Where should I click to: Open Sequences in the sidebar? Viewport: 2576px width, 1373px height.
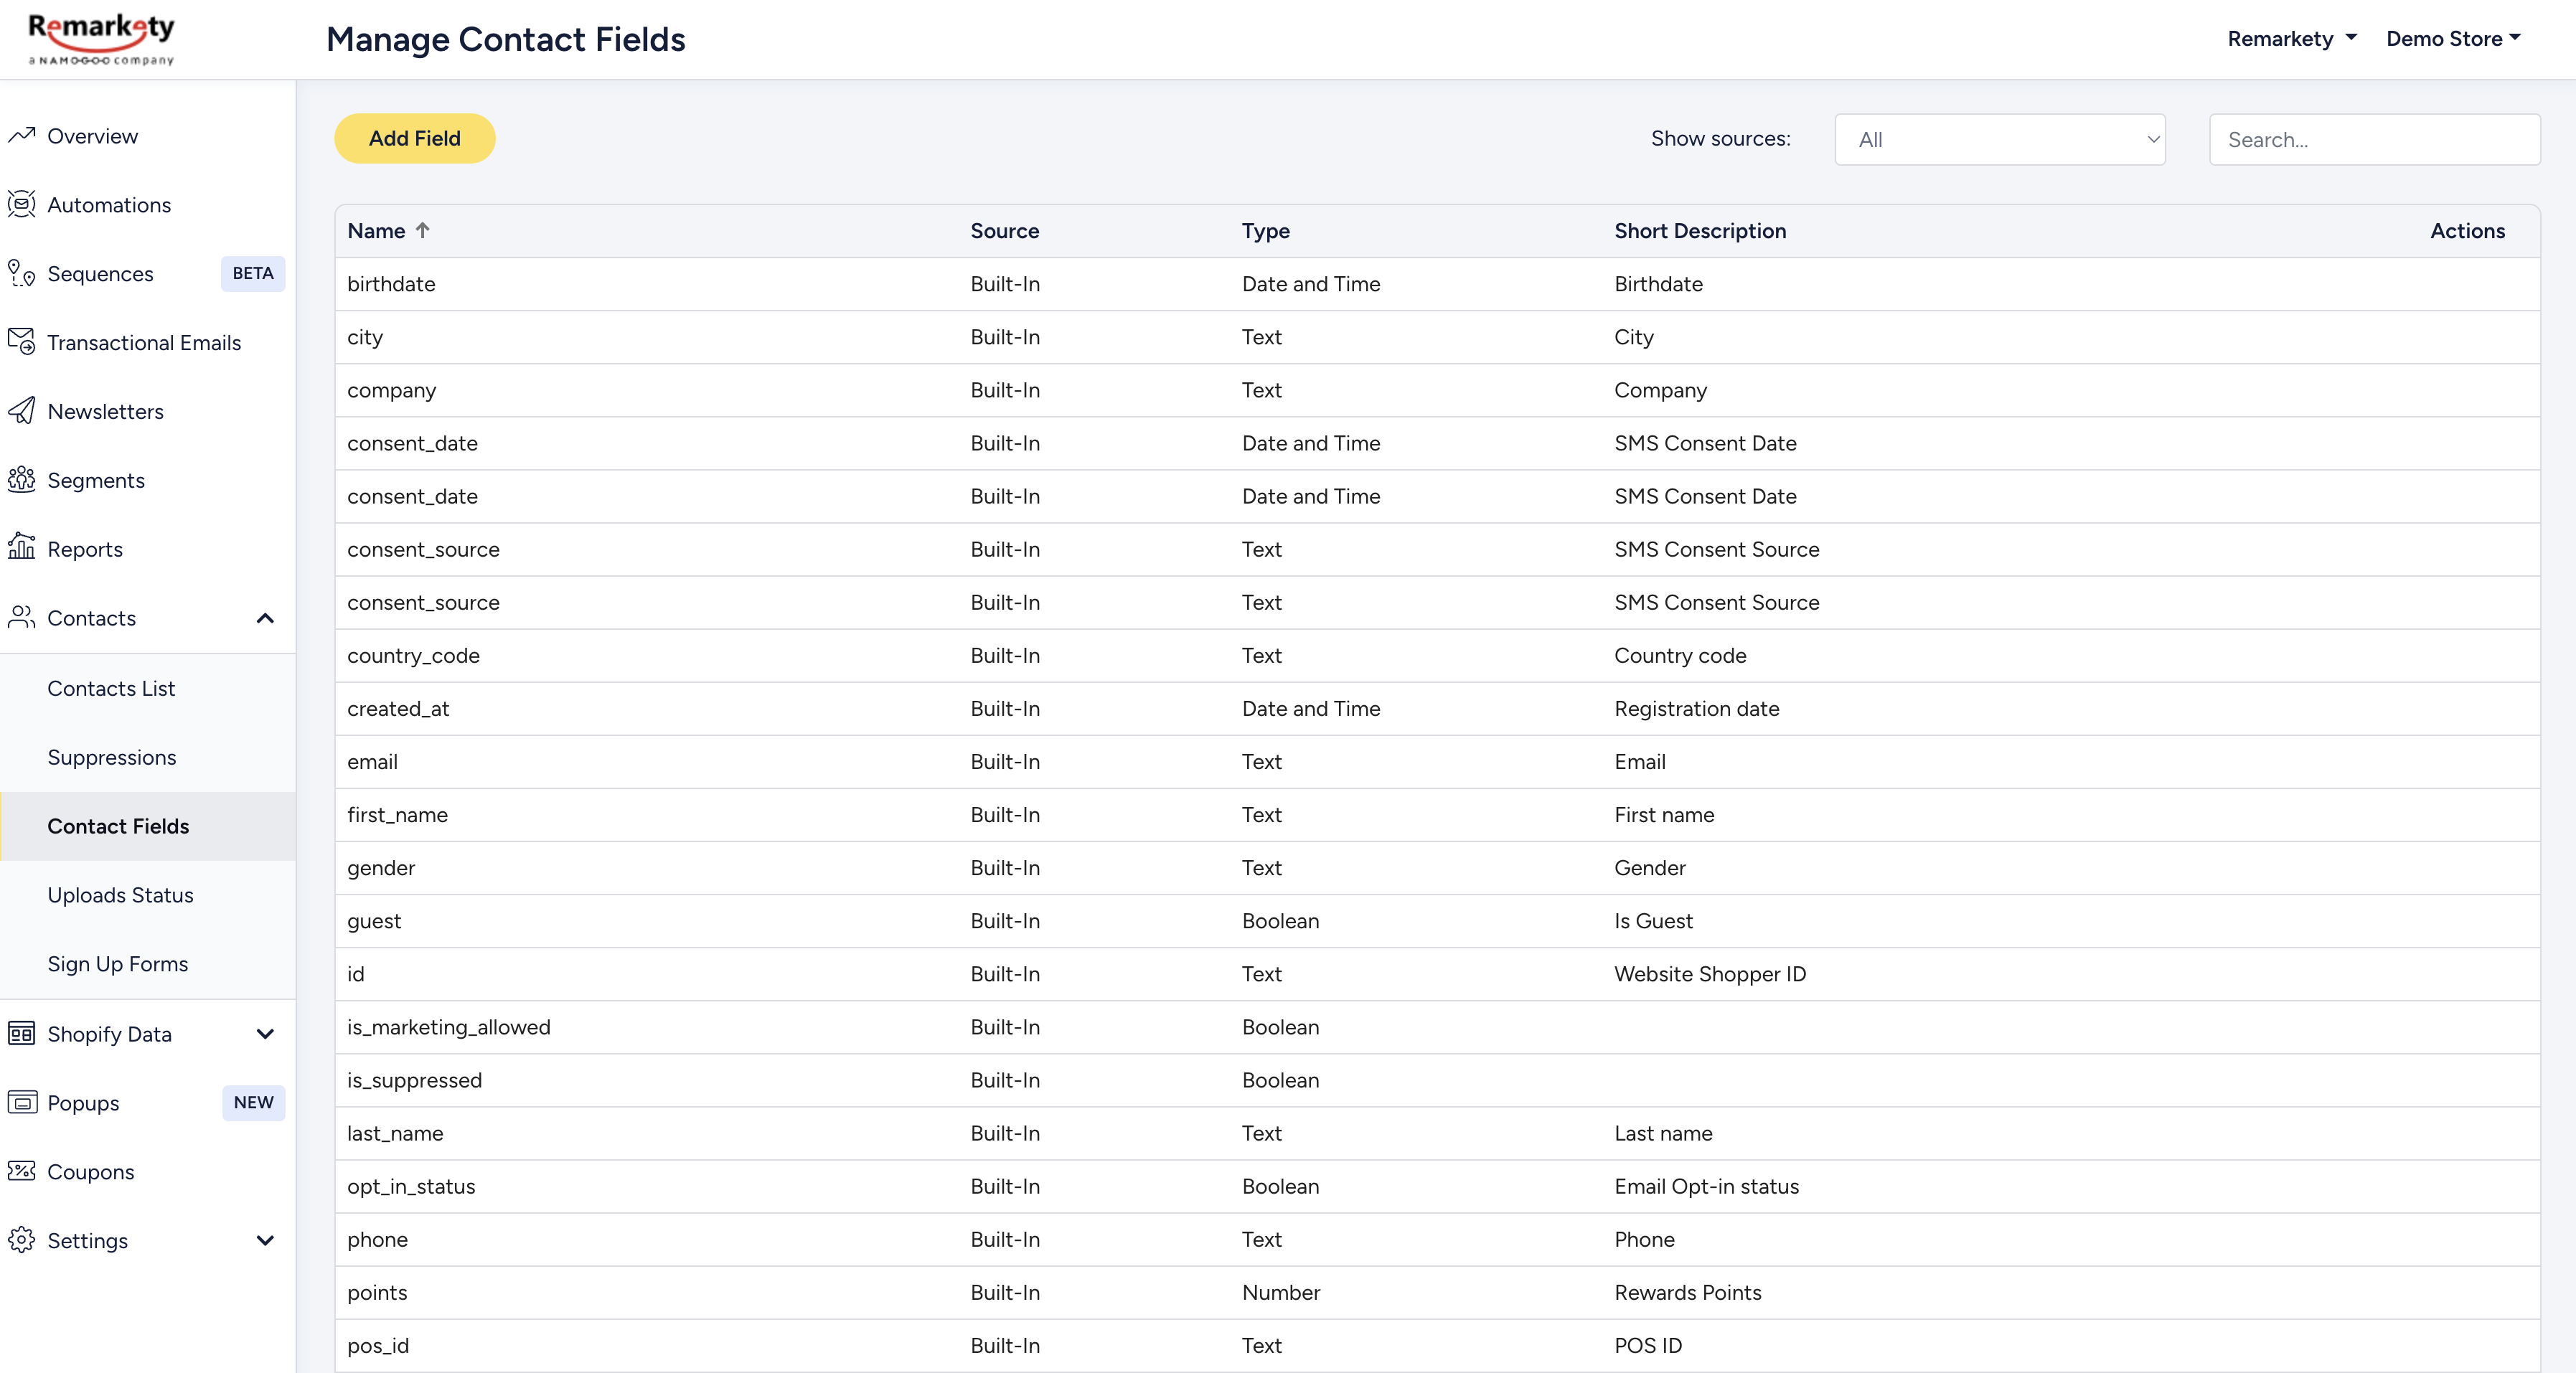(100, 274)
